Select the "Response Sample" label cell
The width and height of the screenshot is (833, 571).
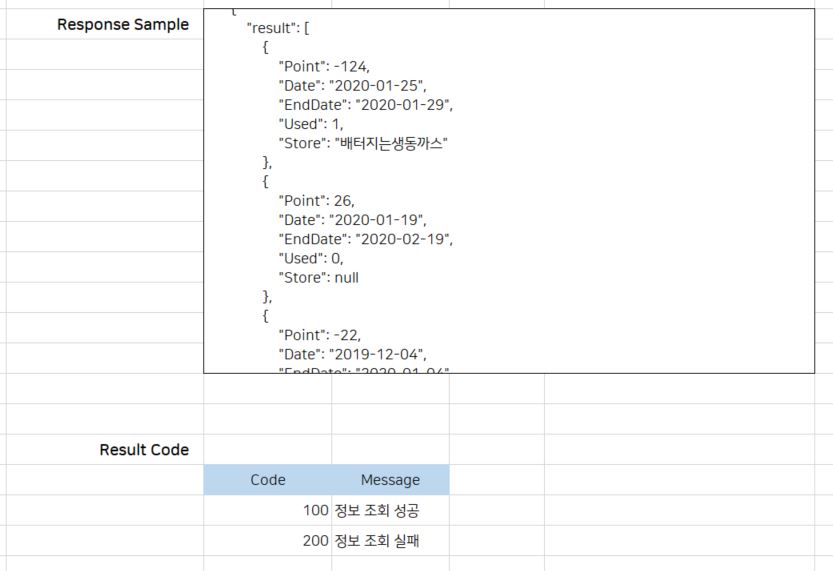pos(123,25)
